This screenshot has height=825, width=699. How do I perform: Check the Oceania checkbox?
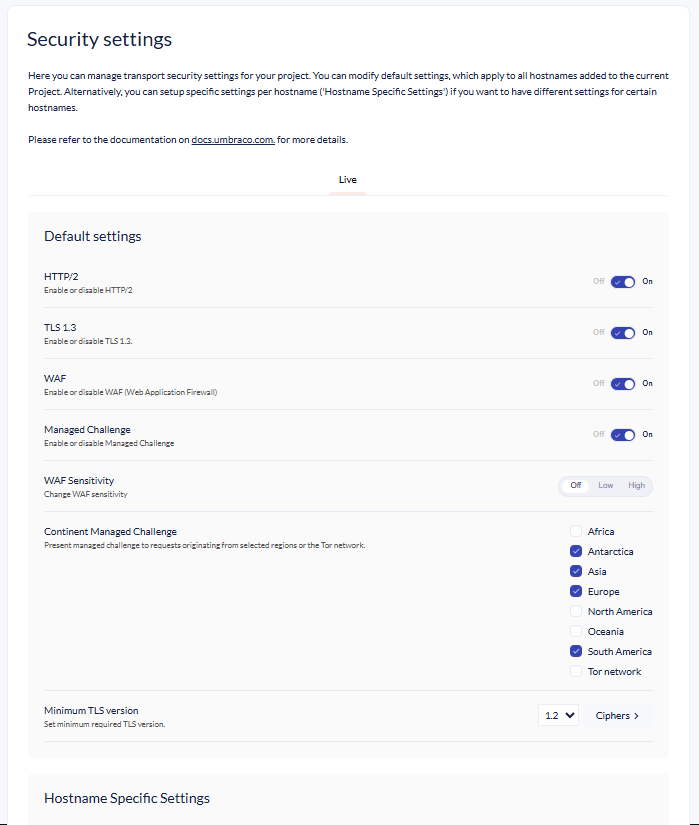[x=576, y=631]
